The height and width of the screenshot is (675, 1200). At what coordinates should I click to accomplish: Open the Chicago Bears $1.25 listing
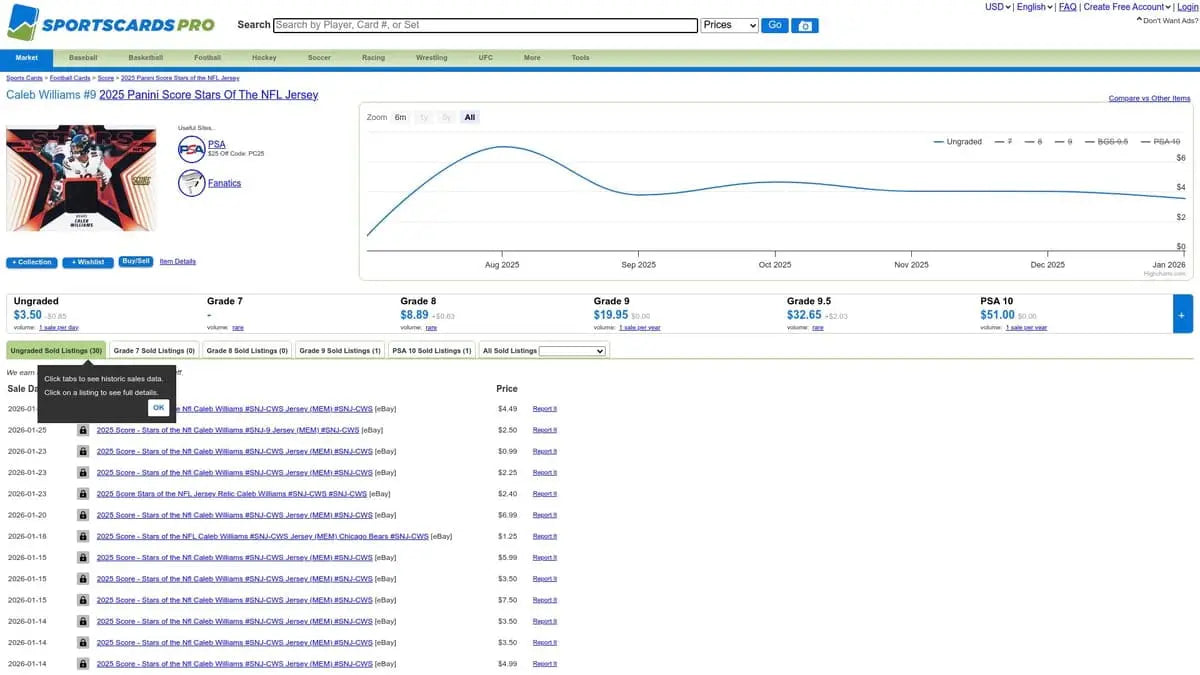tap(263, 536)
